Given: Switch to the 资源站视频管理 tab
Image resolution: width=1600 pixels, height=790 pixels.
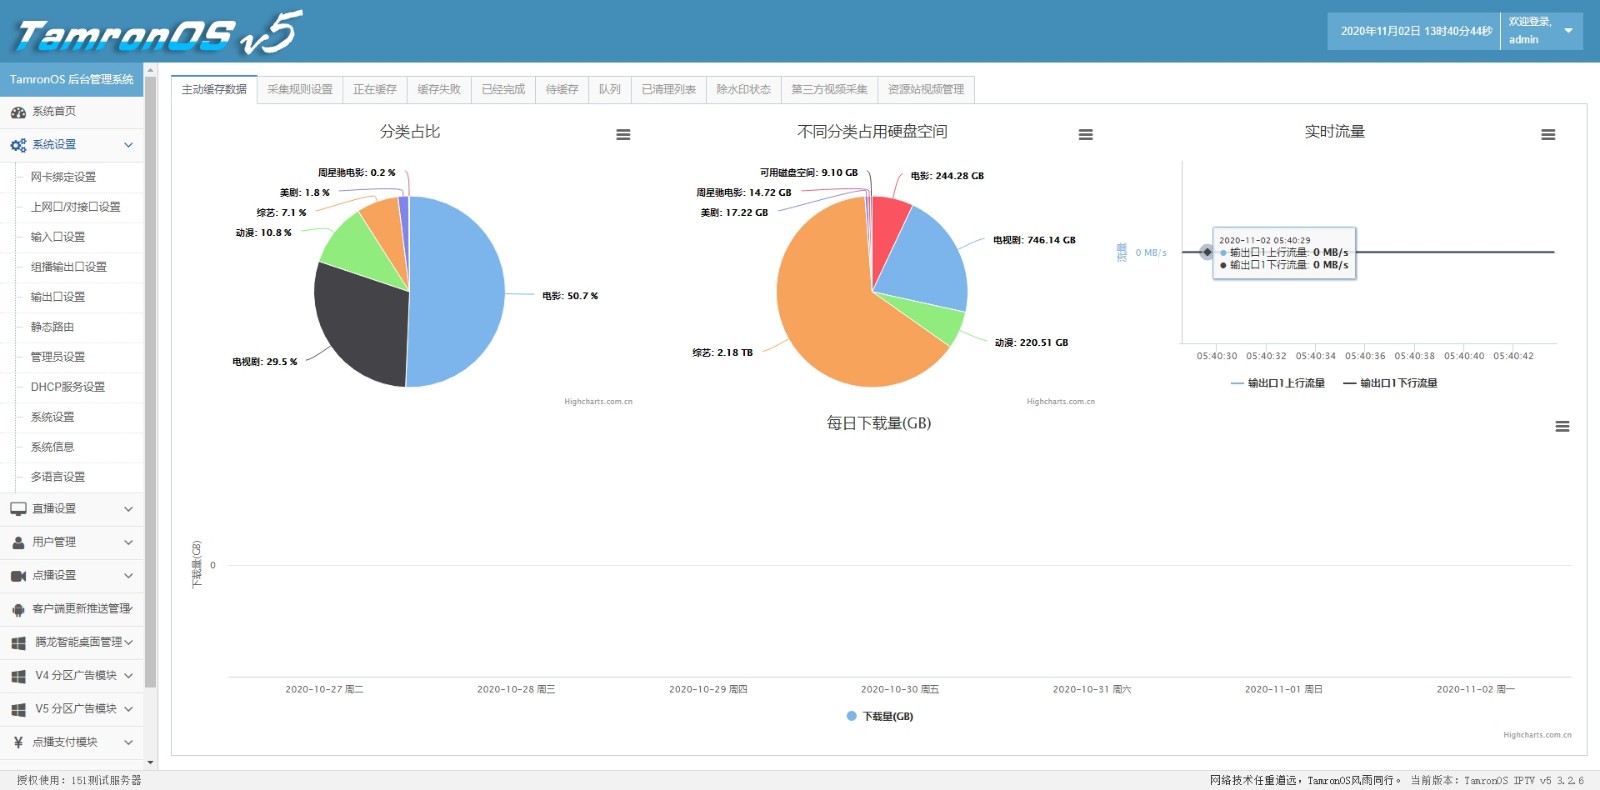Looking at the screenshot, I should [x=926, y=89].
